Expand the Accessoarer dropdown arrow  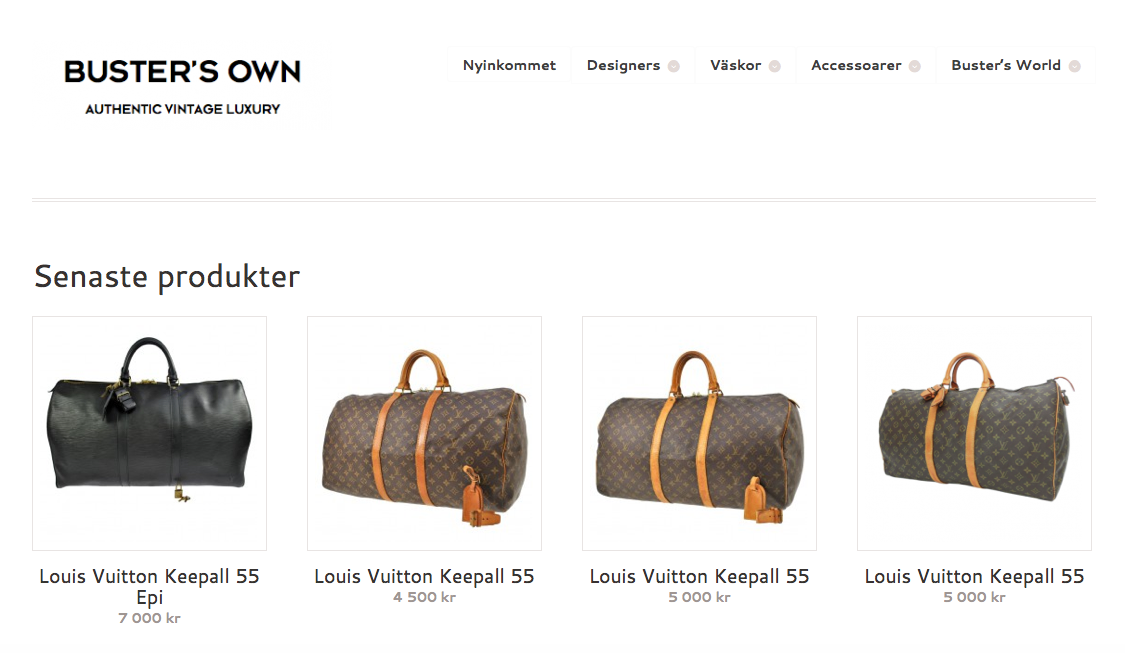[915, 66]
